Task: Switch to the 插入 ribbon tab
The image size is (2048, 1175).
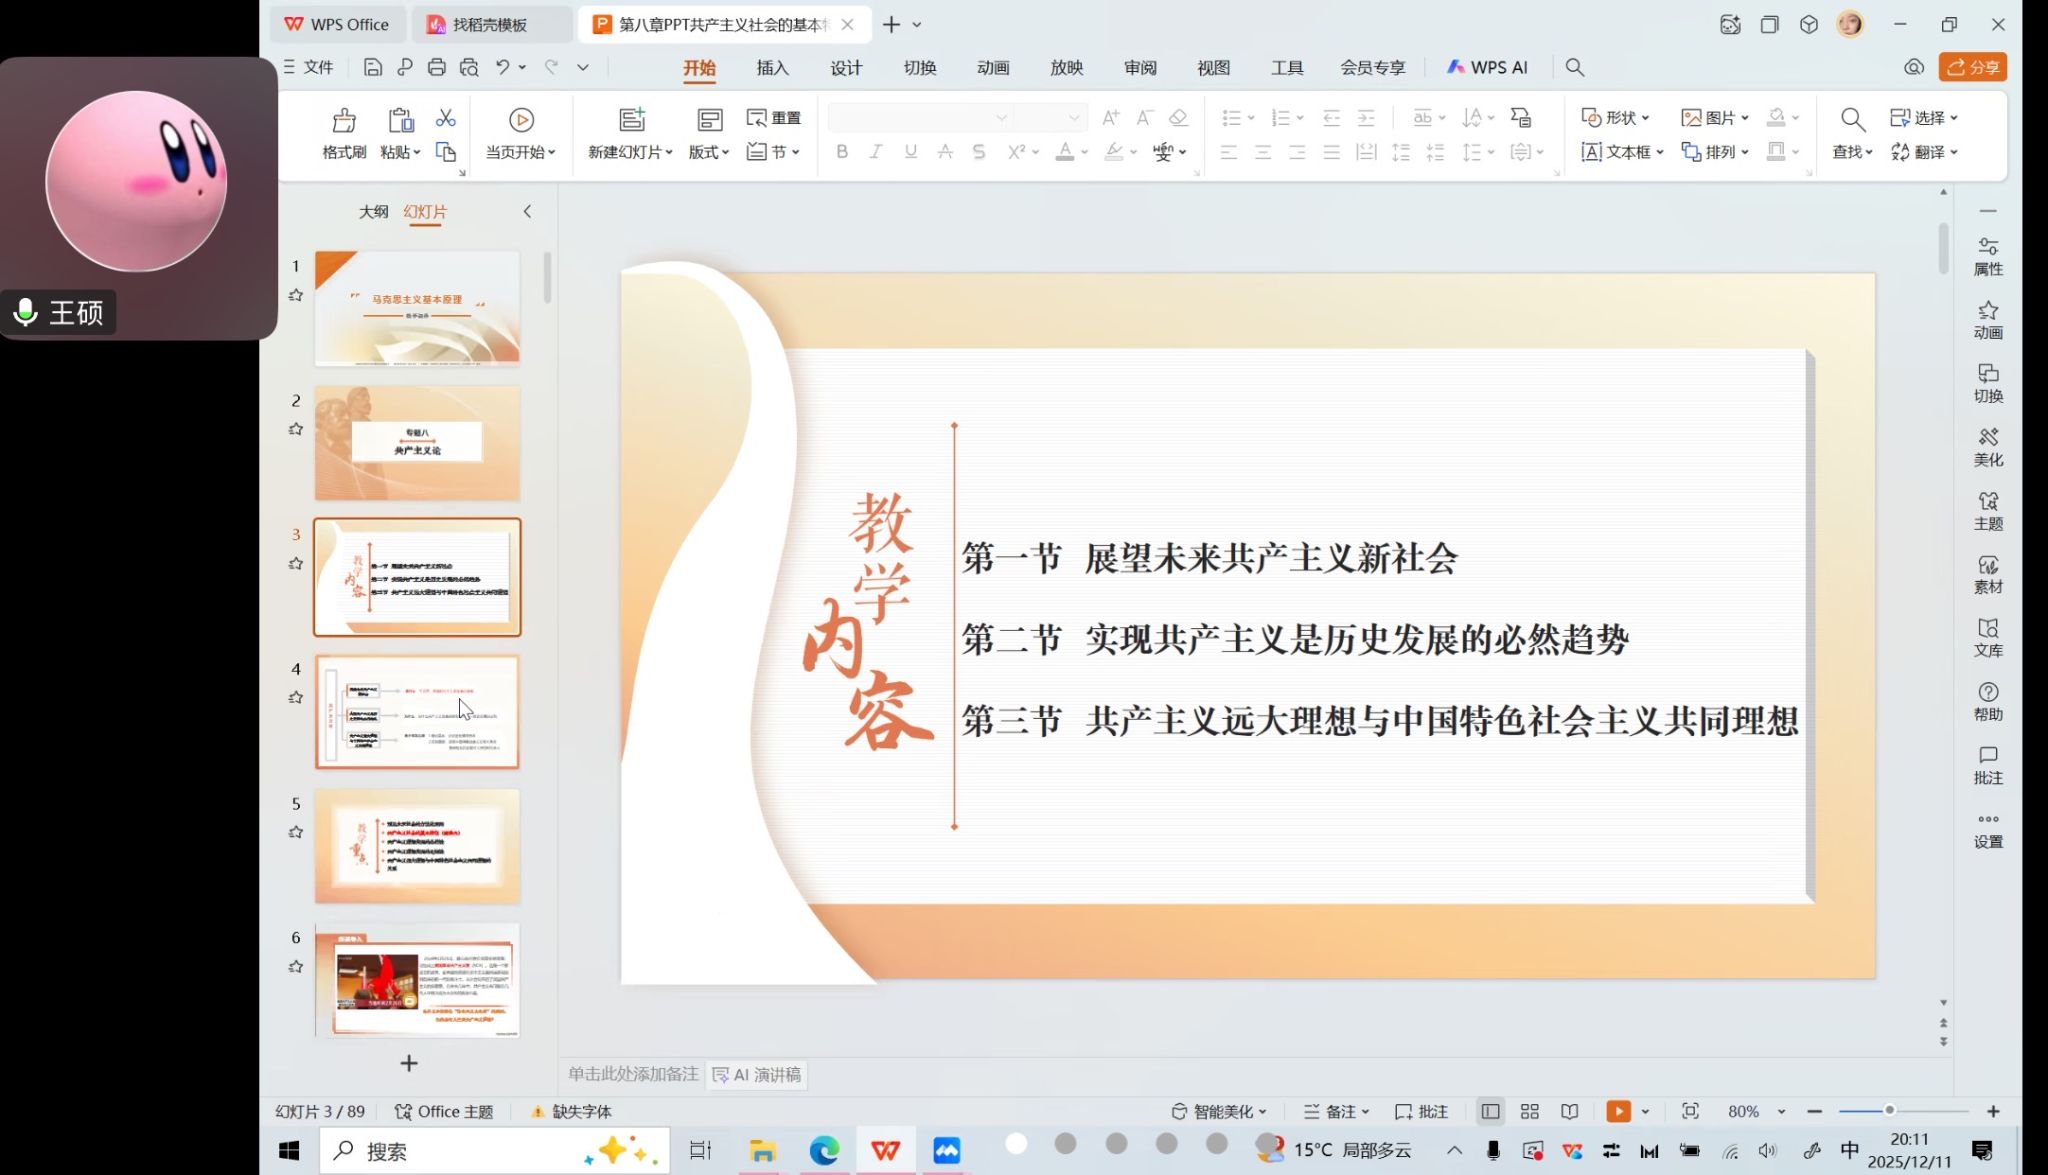Action: point(772,67)
